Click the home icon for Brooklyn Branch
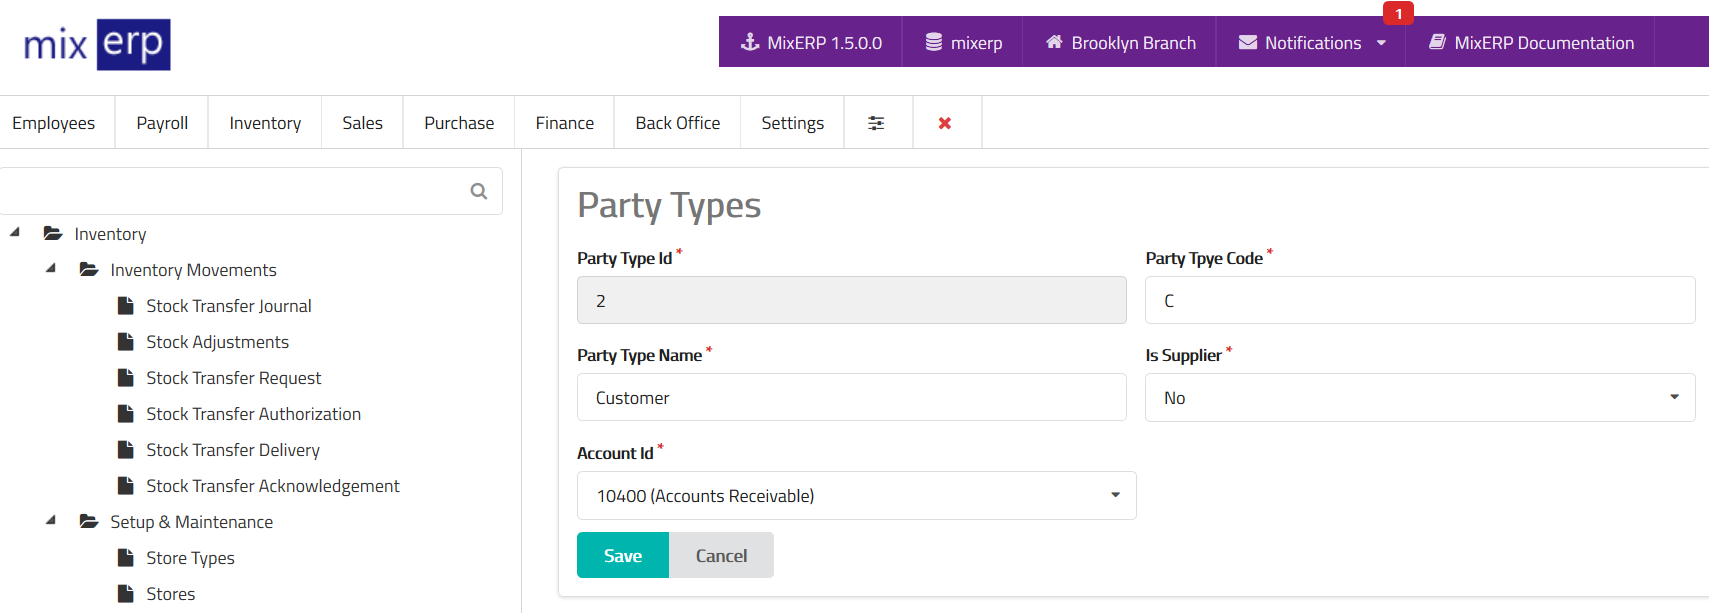This screenshot has width=1709, height=613. pyautogui.click(x=1054, y=42)
